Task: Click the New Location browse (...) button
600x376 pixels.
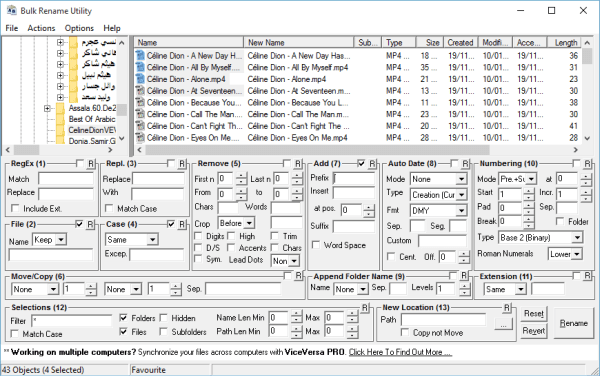Action: (504, 324)
